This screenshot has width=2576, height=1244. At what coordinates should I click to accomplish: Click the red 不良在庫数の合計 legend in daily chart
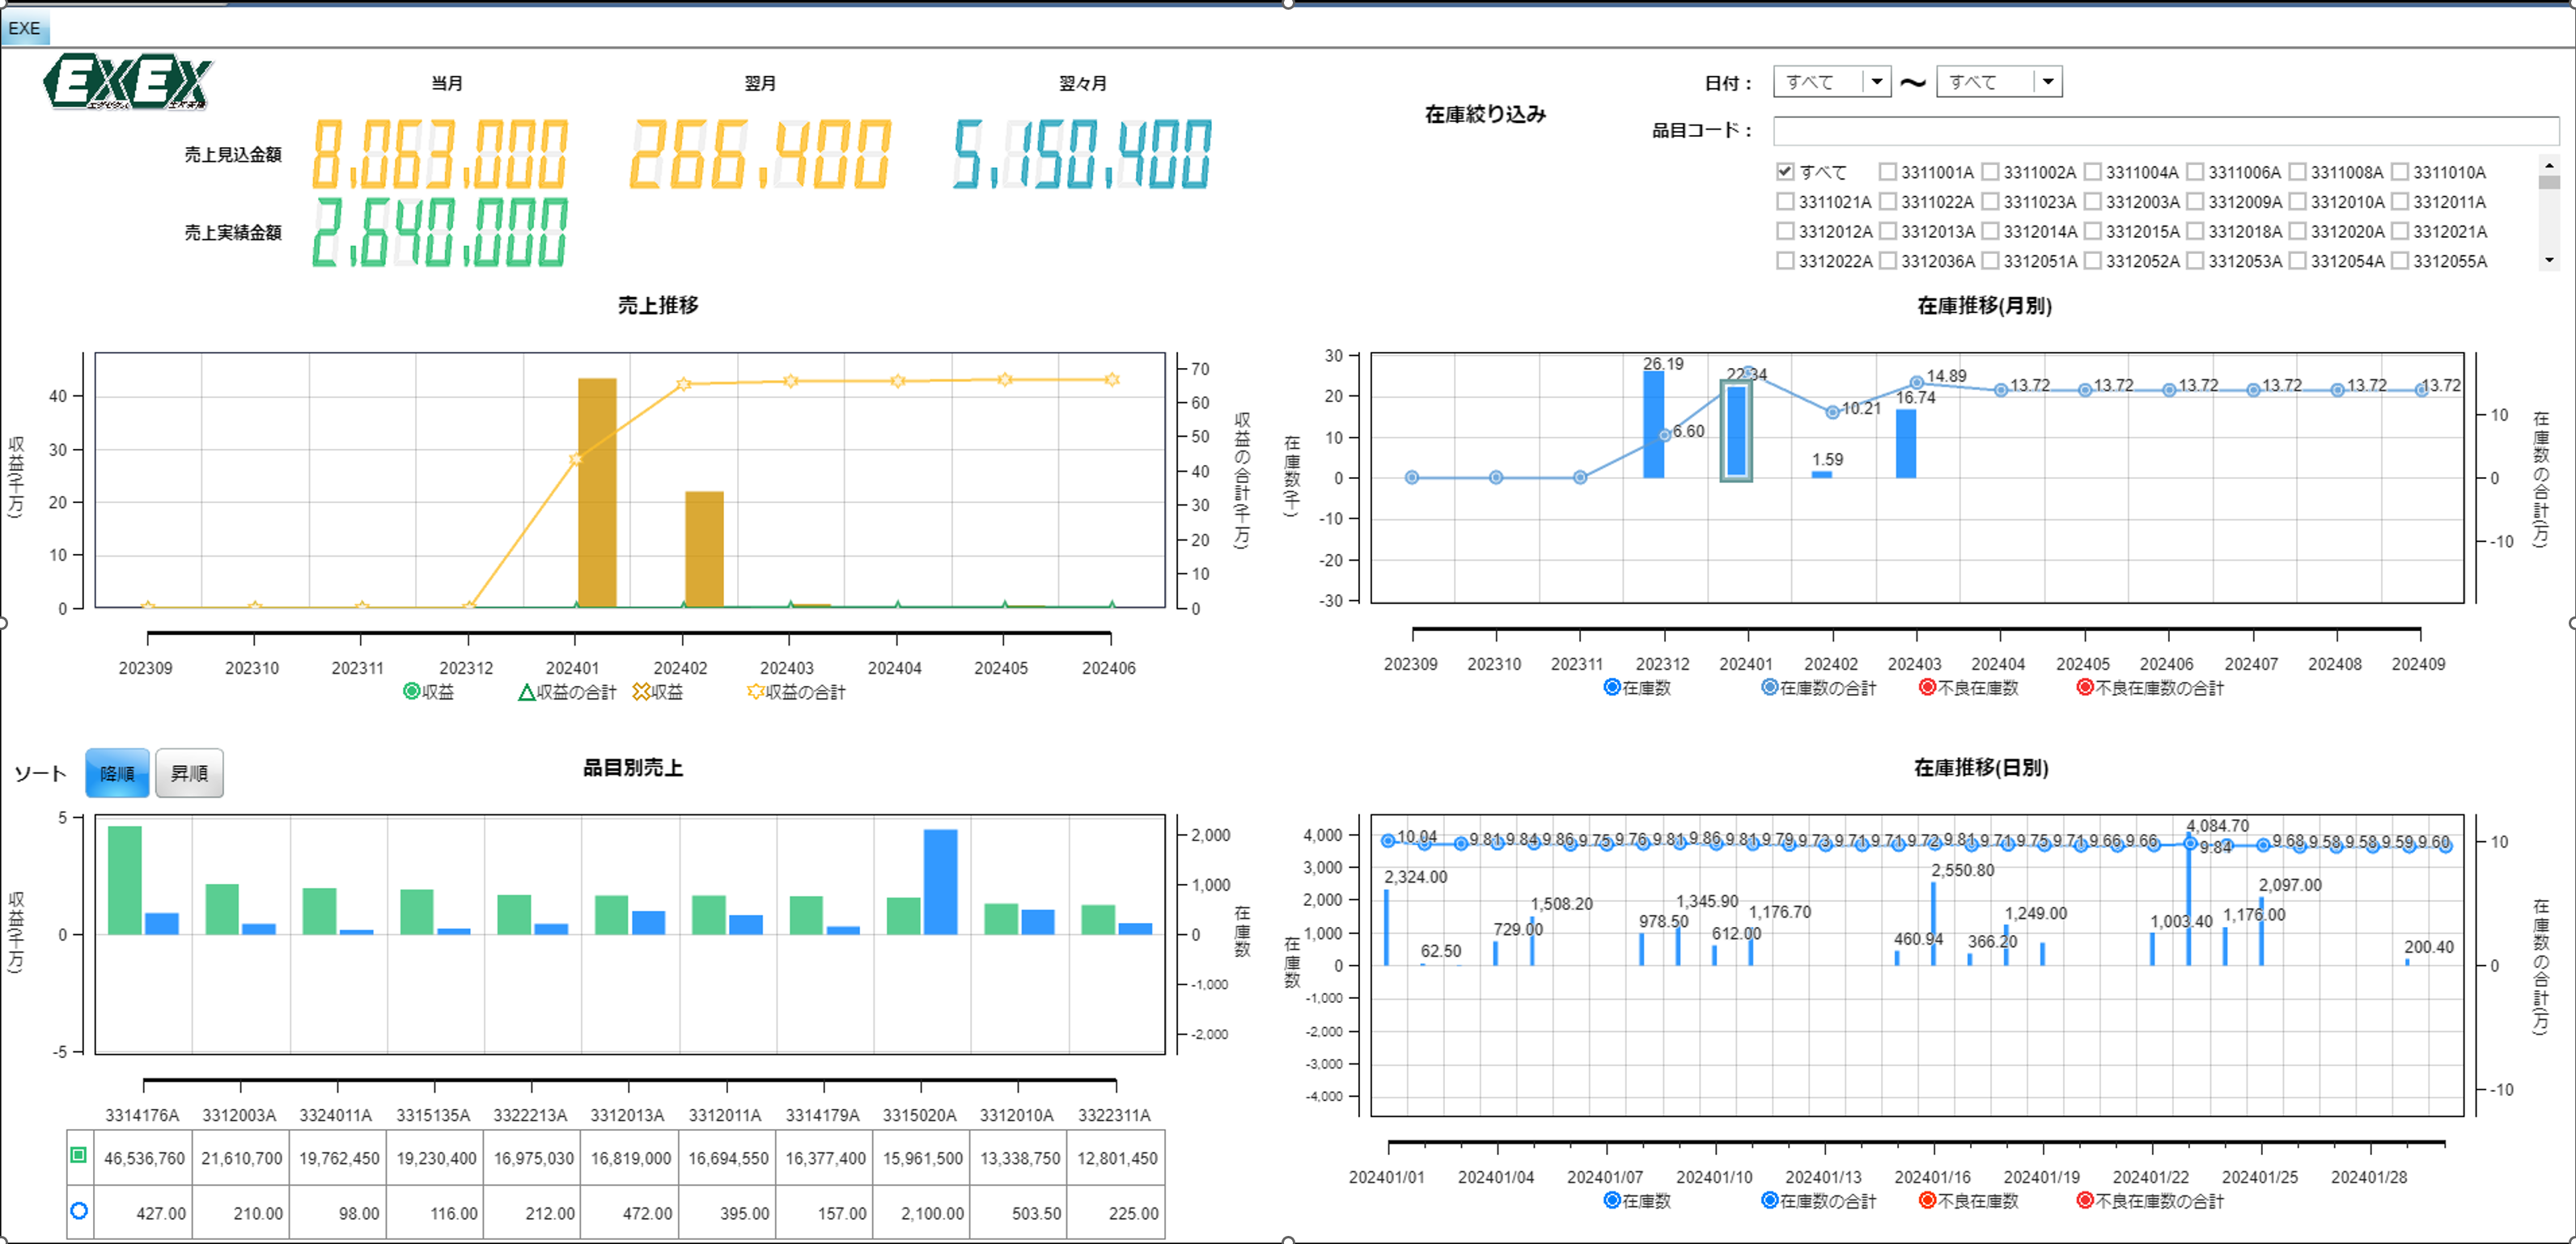2085,1200
